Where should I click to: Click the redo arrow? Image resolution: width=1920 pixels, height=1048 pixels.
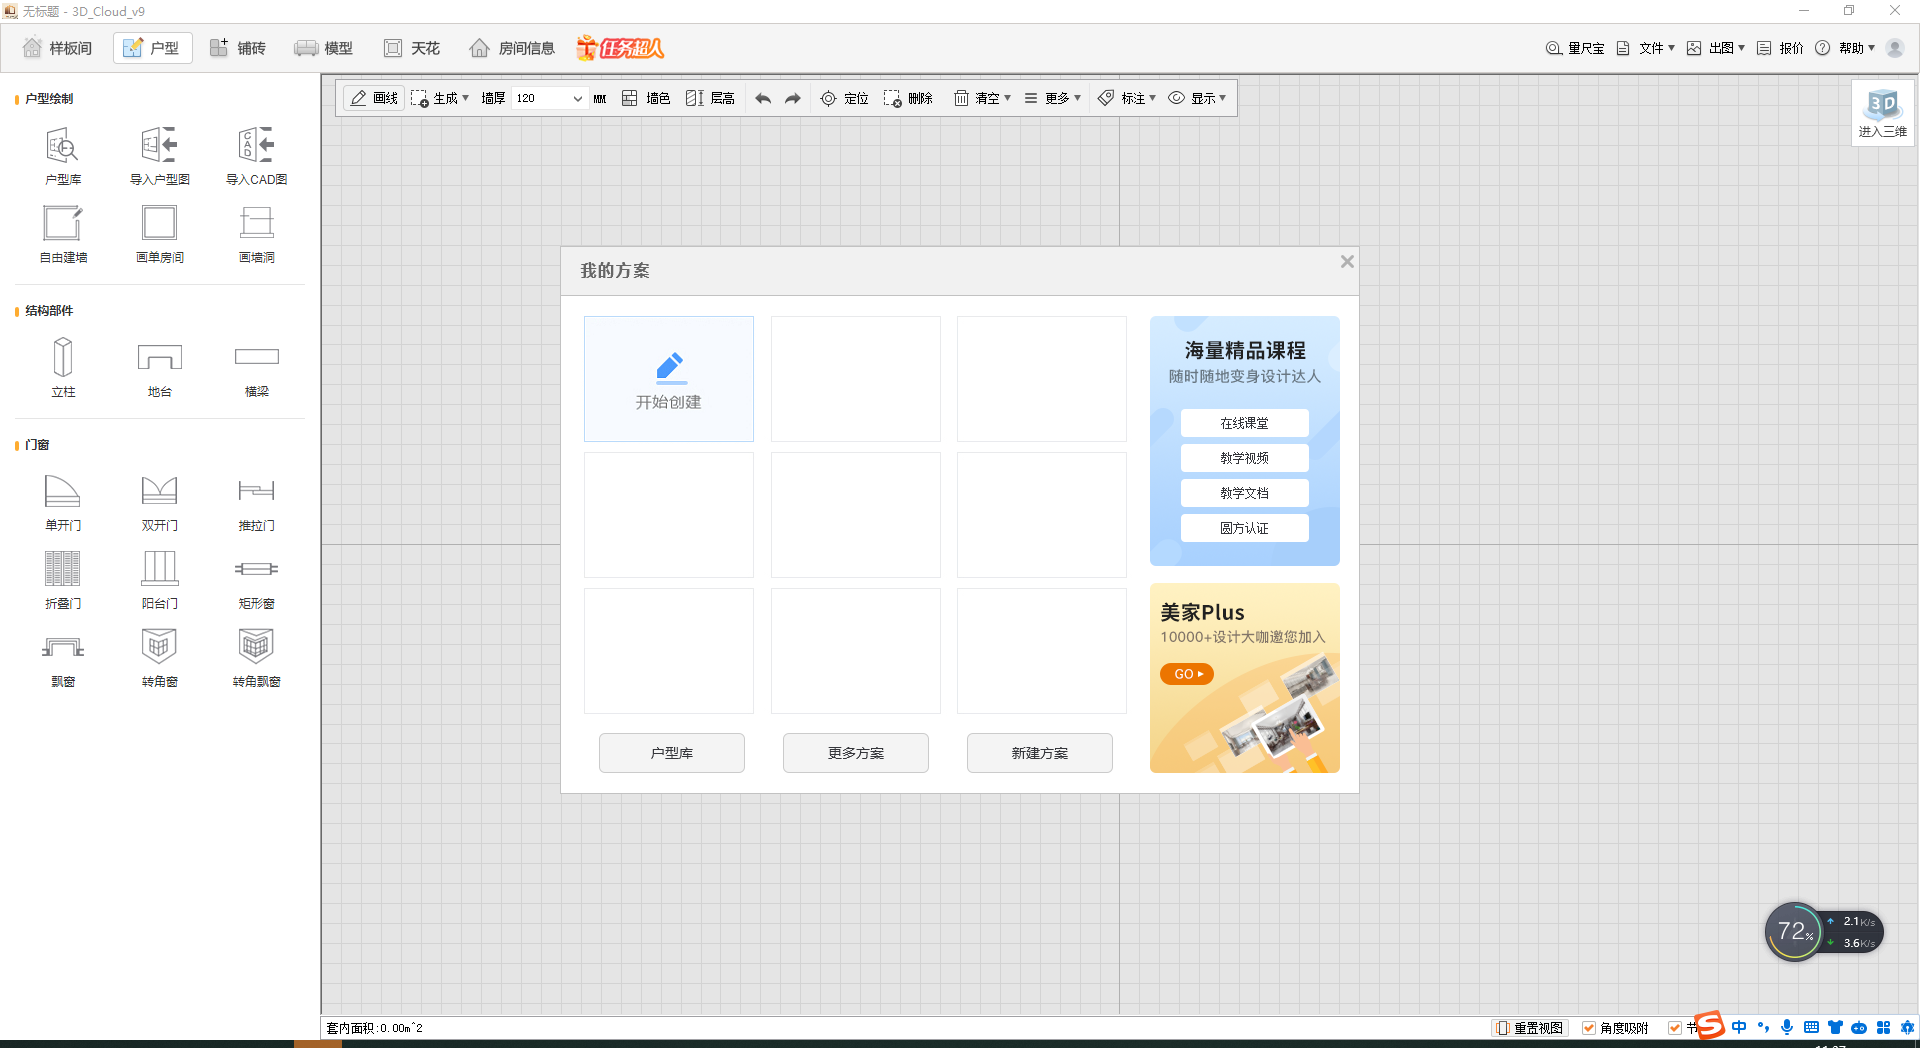pos(793,98)
